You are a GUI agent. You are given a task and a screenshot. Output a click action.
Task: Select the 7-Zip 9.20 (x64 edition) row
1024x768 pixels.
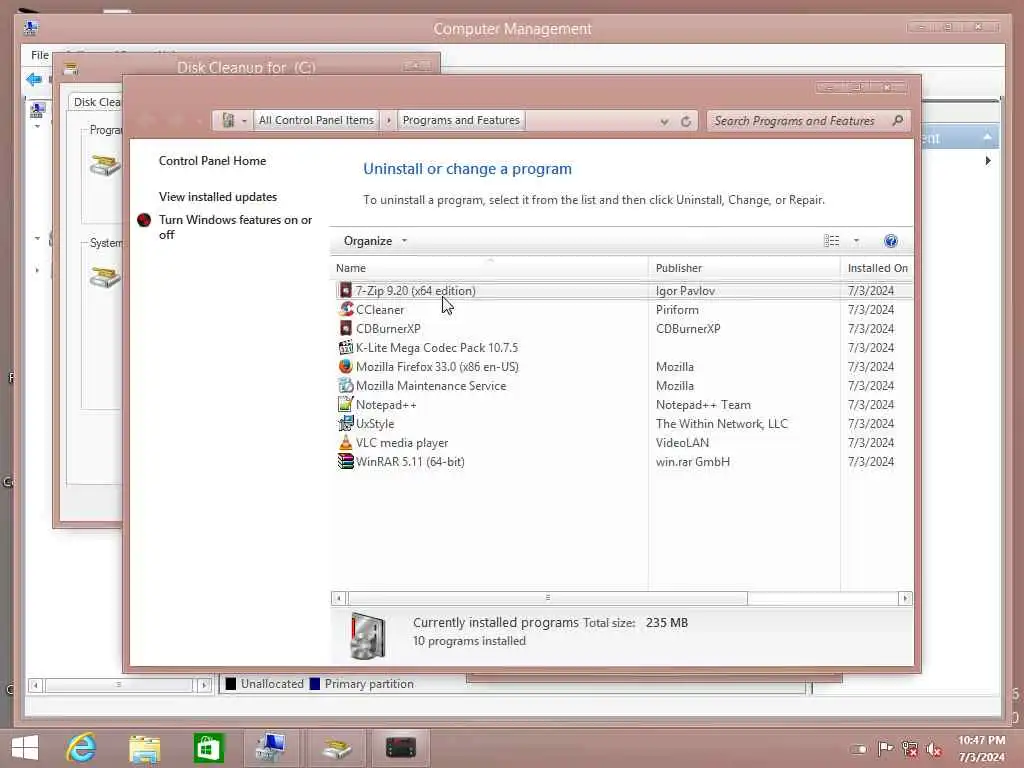pos(624,291)
